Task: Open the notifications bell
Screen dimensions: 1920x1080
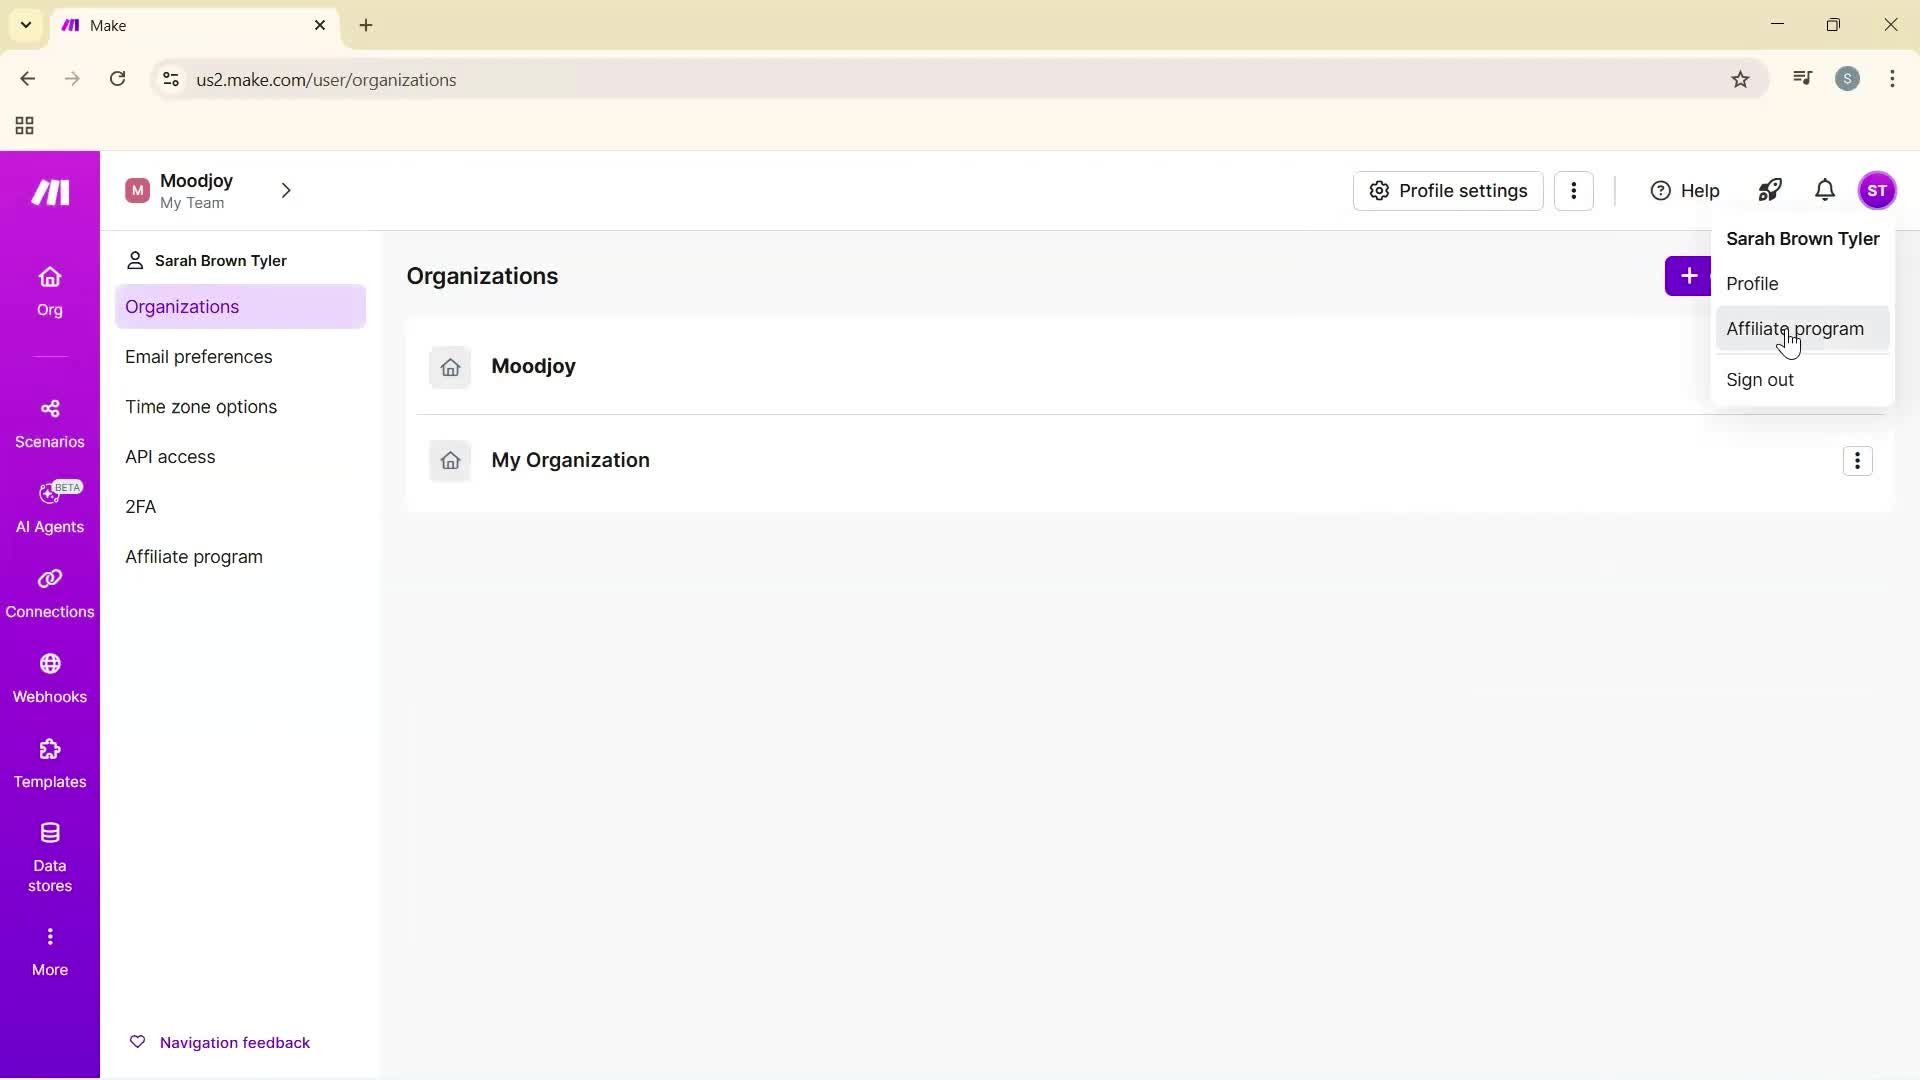Action: tap(1825, 190)
